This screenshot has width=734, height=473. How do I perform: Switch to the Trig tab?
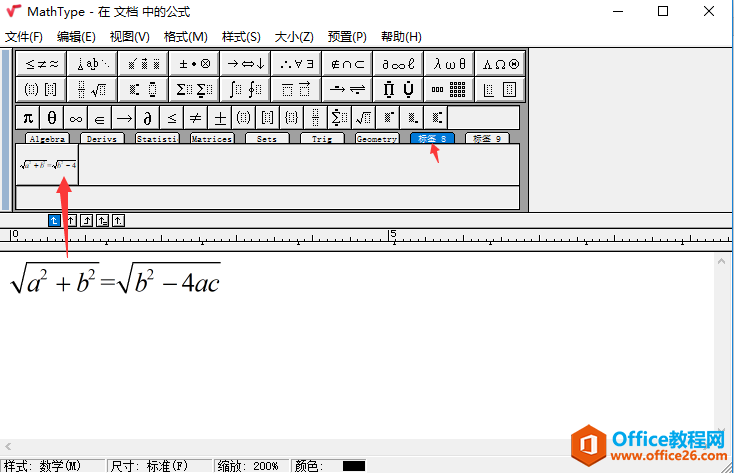pyautogui.click(x=322, y=139)
